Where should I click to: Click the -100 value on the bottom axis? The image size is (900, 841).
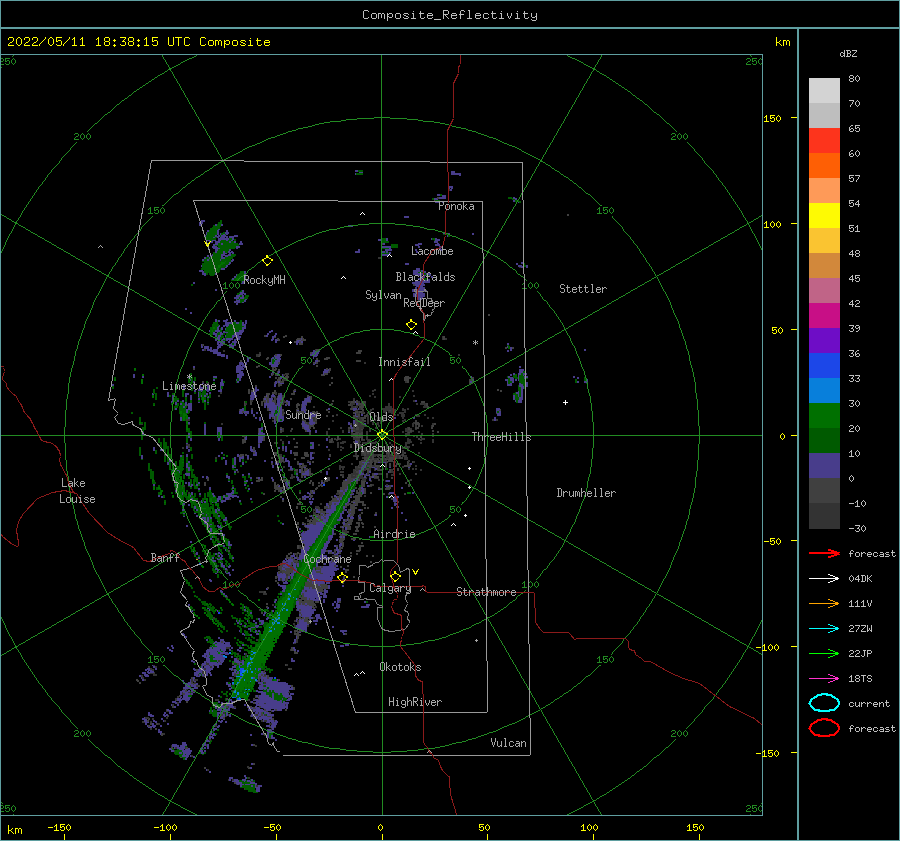tap(165, 827)
